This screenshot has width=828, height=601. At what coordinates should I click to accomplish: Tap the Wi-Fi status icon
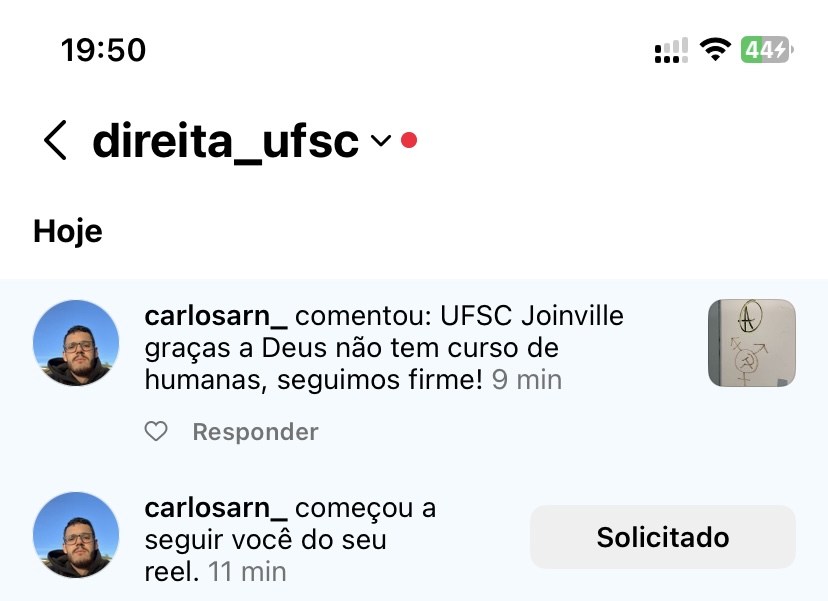pos(715,49)
